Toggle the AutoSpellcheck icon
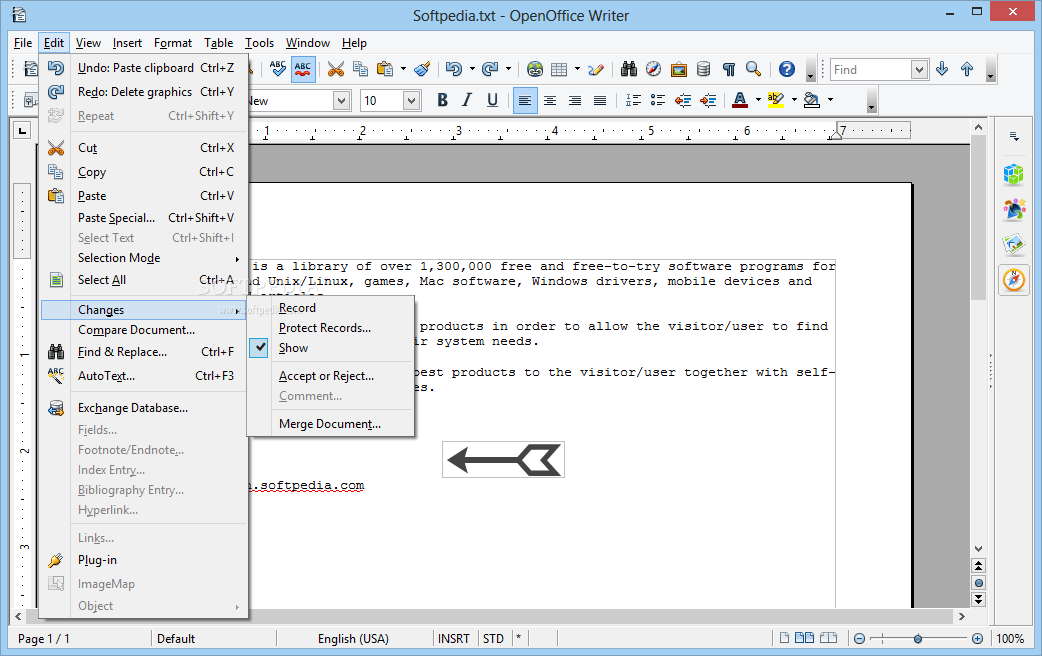This screenshot has width=1042, height=656. click(x=303, y=69)
